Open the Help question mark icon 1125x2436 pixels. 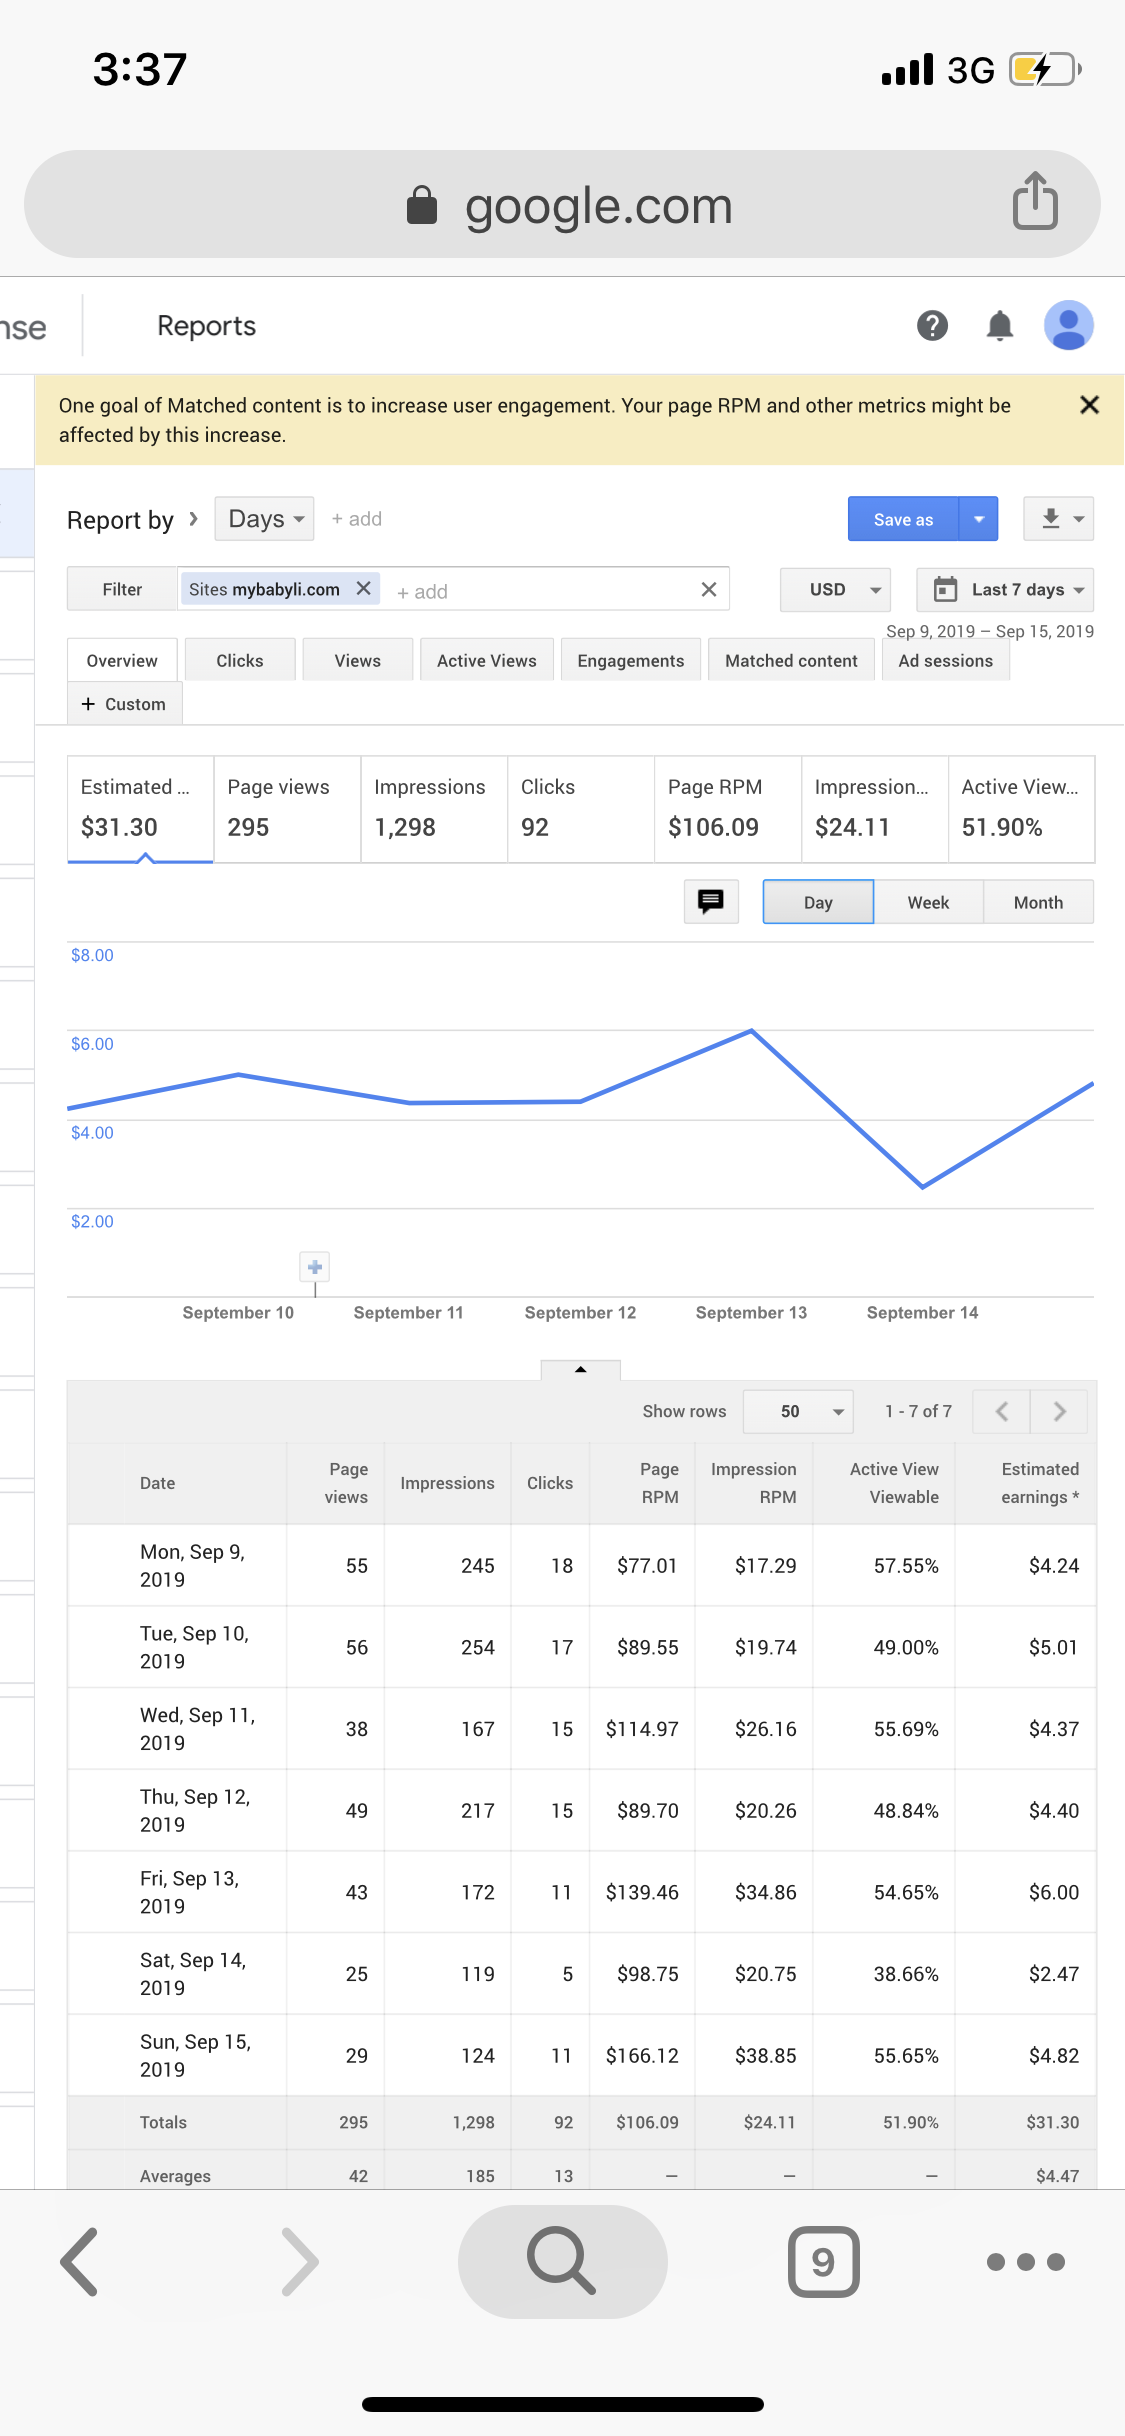coord(932,326)
